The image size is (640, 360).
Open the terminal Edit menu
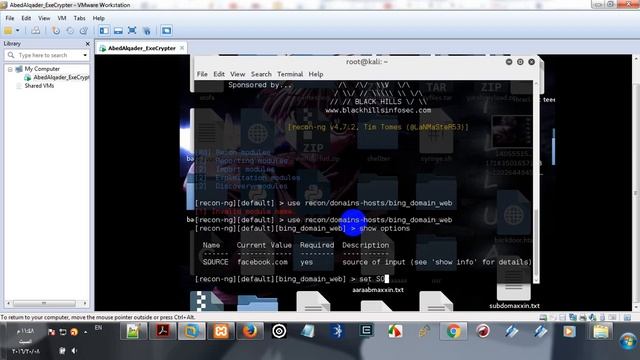[x=219, y=74]
